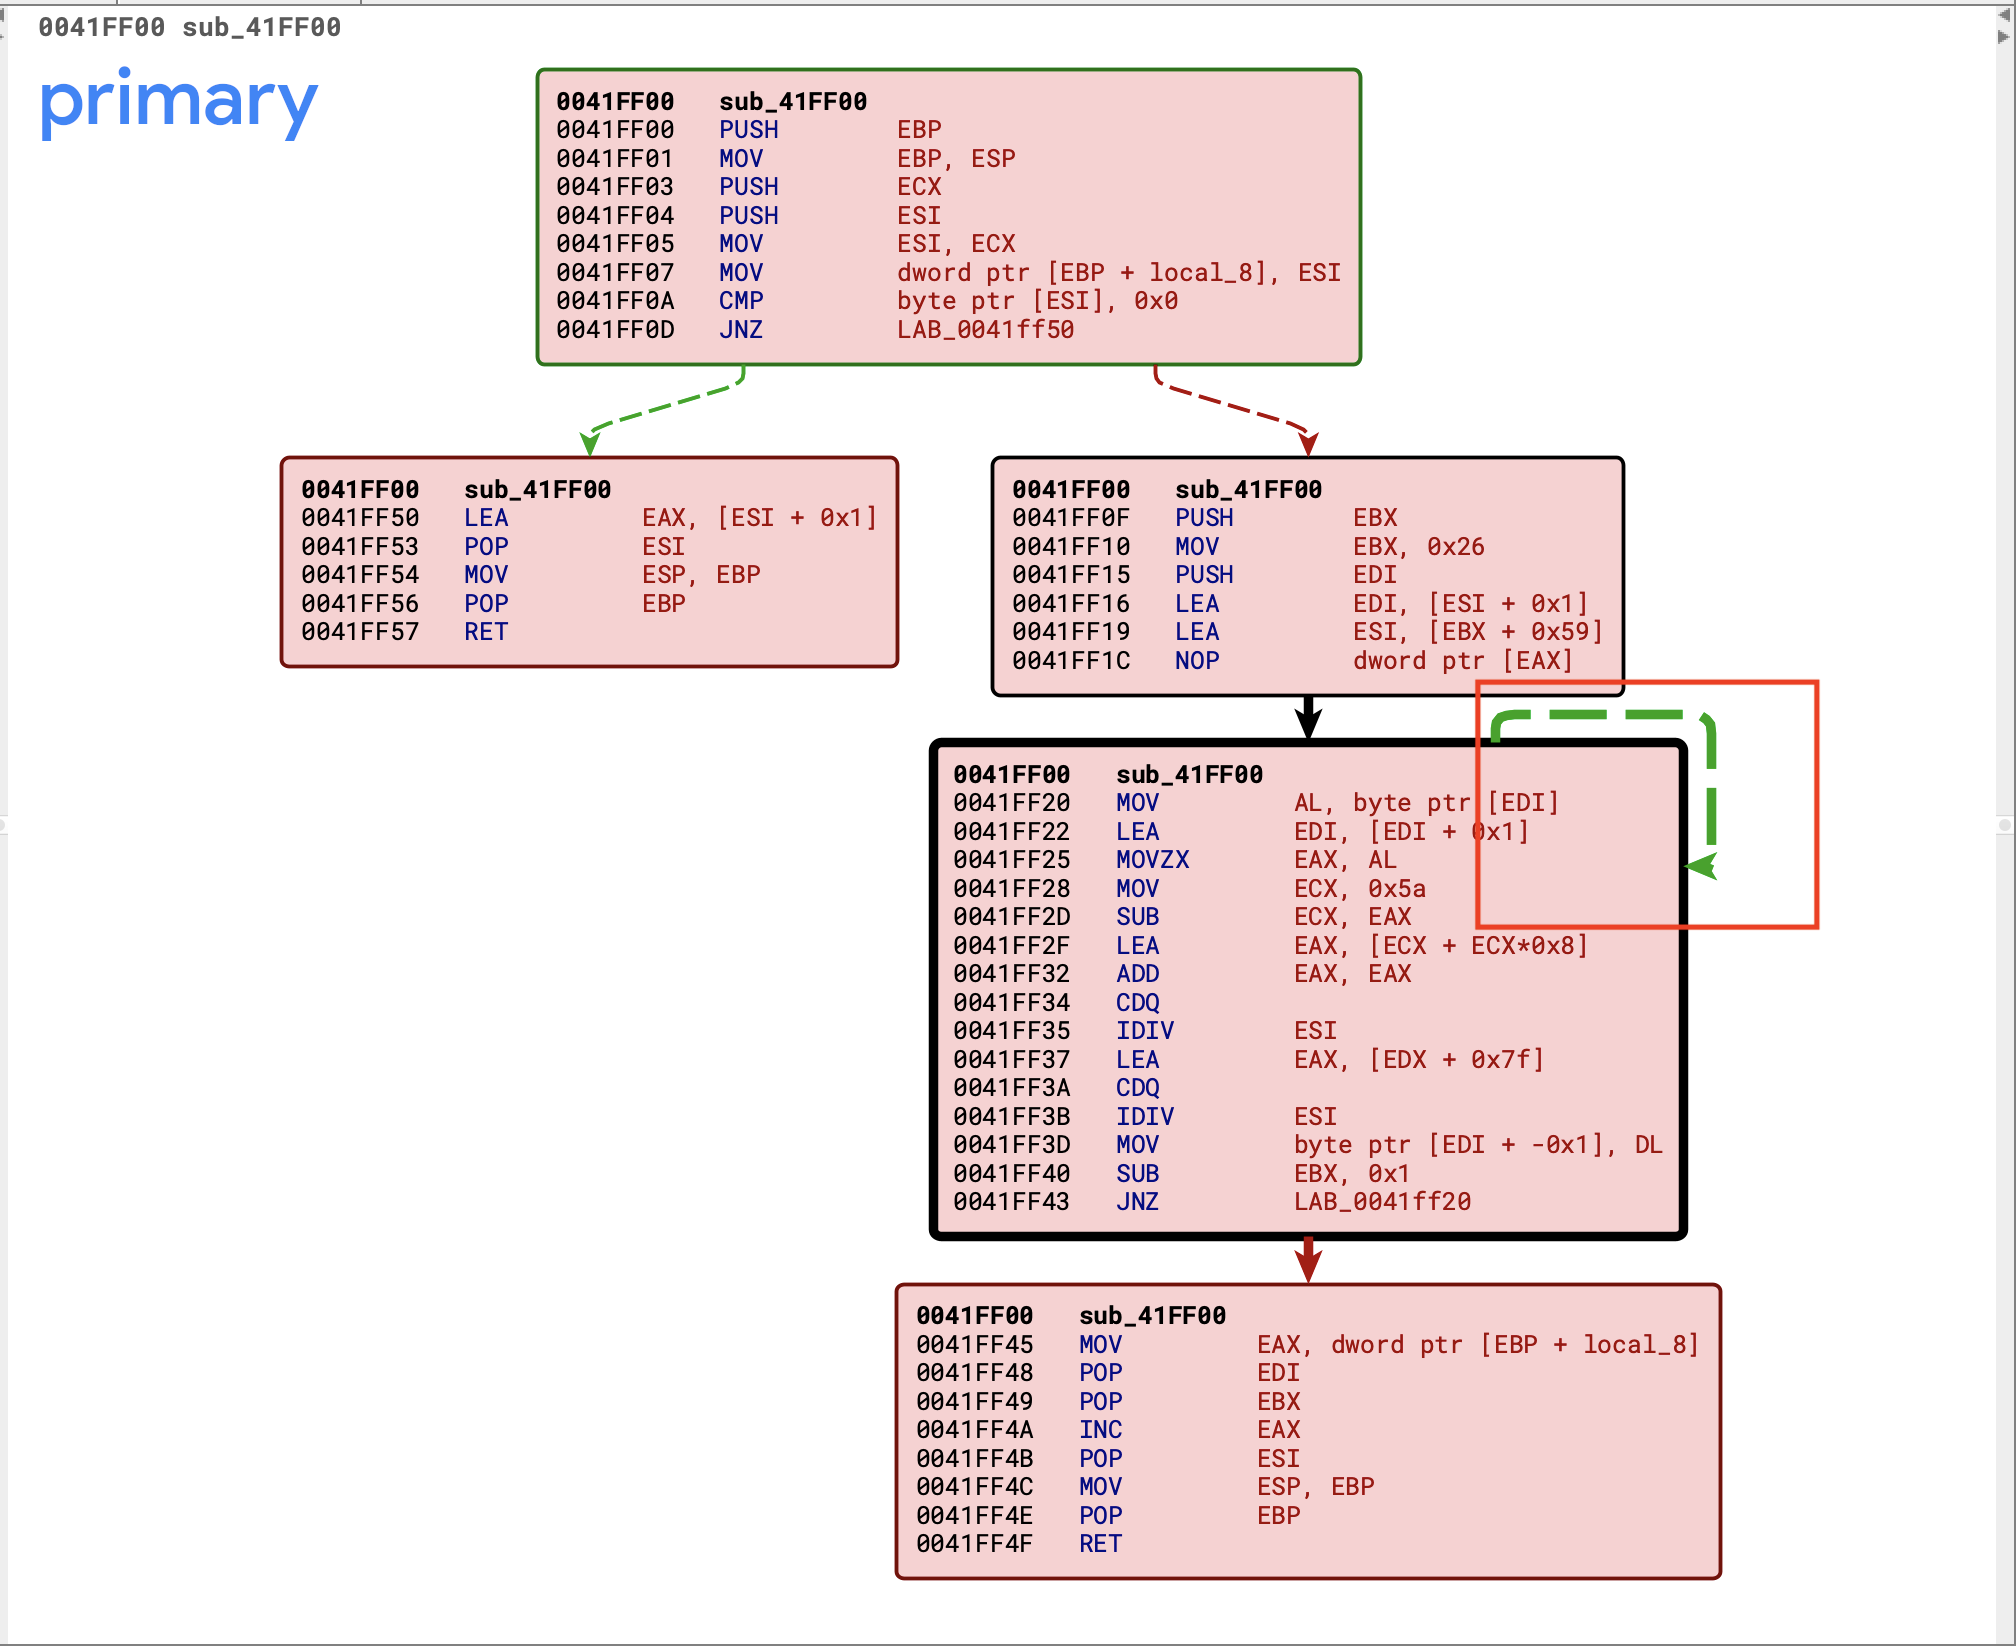The image size is (2016, 1646).
Task: Select the title '0041FF00 sub_41FF00' header
Action: pos(189,27)
